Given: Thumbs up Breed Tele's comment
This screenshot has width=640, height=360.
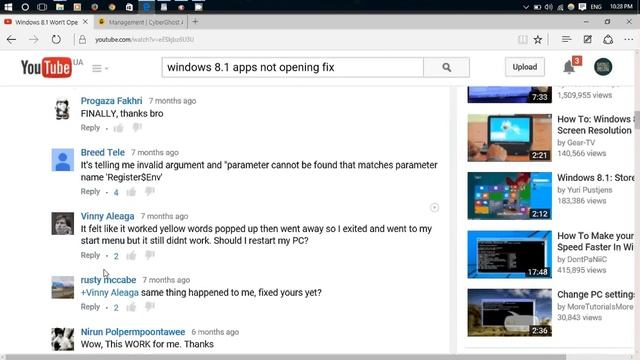Looking at the screenshot, I should pyautogui.click(x=131, y=192).
